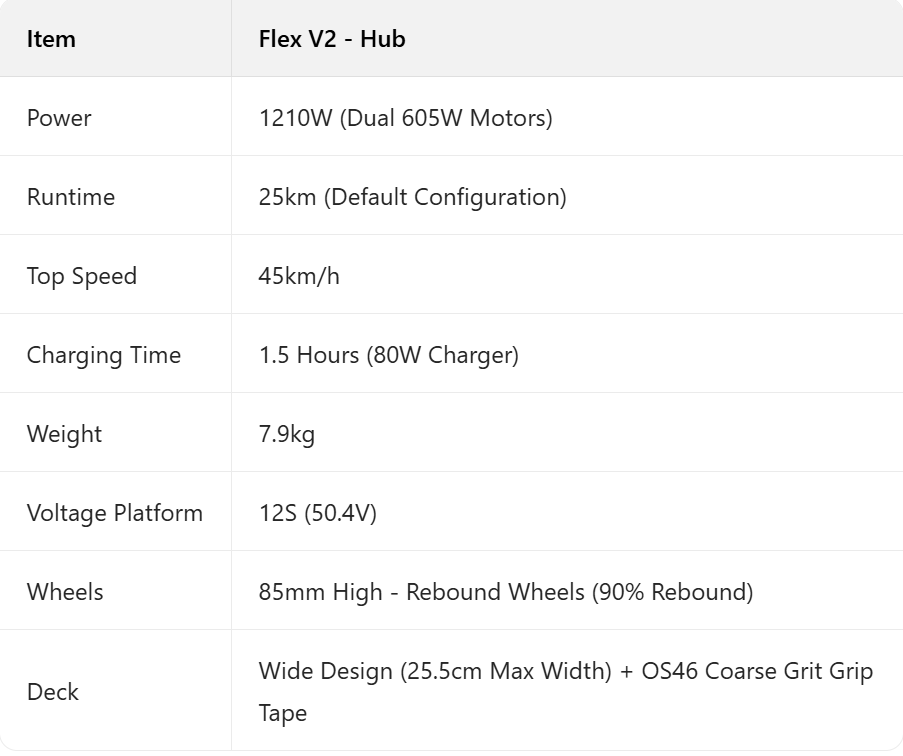The height and width of the screenshot is (756, 903).
Task: Click the '25km (Default Configuration)' cell
Action: pos(412,197)
